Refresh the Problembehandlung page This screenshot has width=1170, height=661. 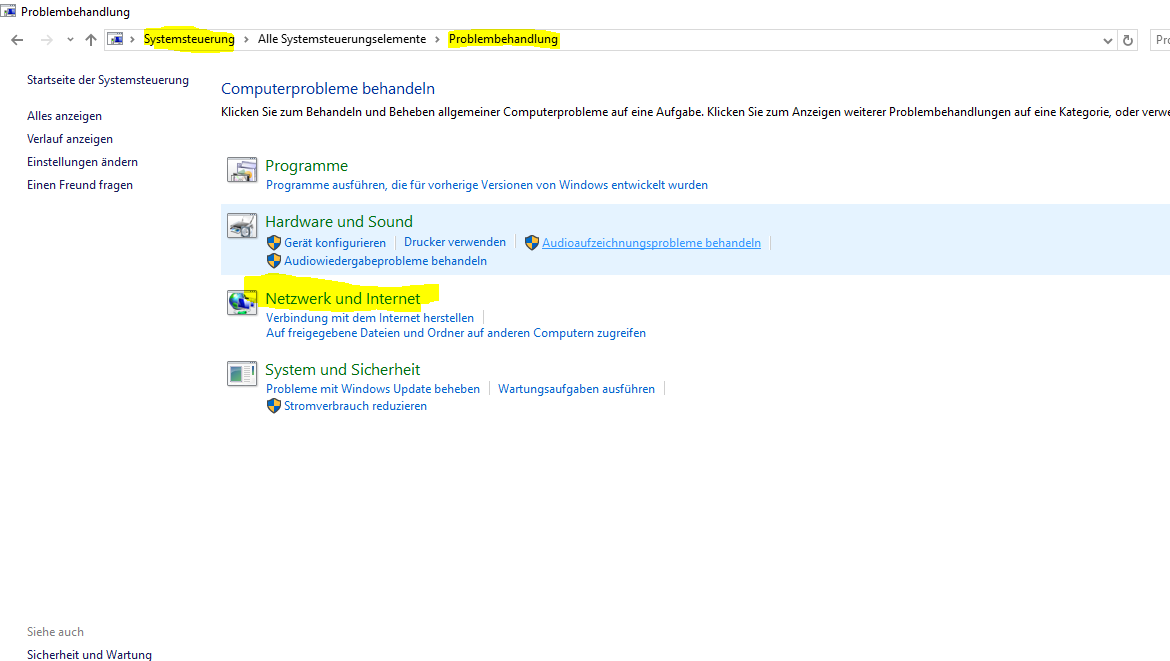(1128, 41)
